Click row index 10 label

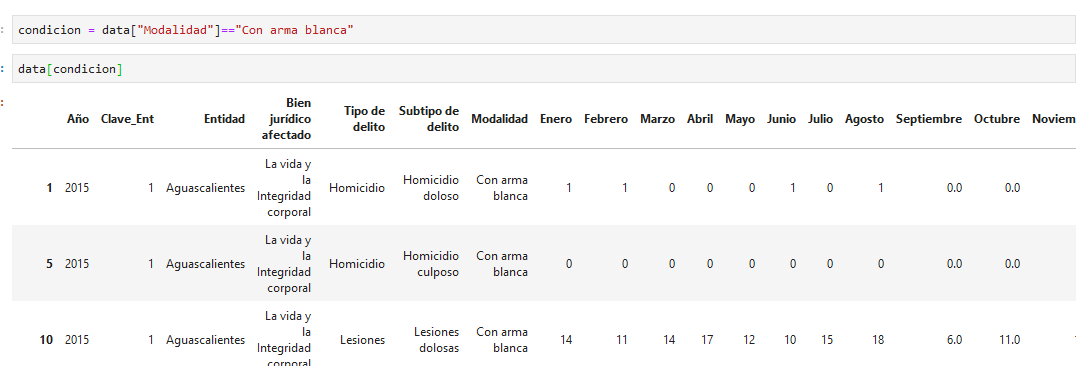coord(46,339)
